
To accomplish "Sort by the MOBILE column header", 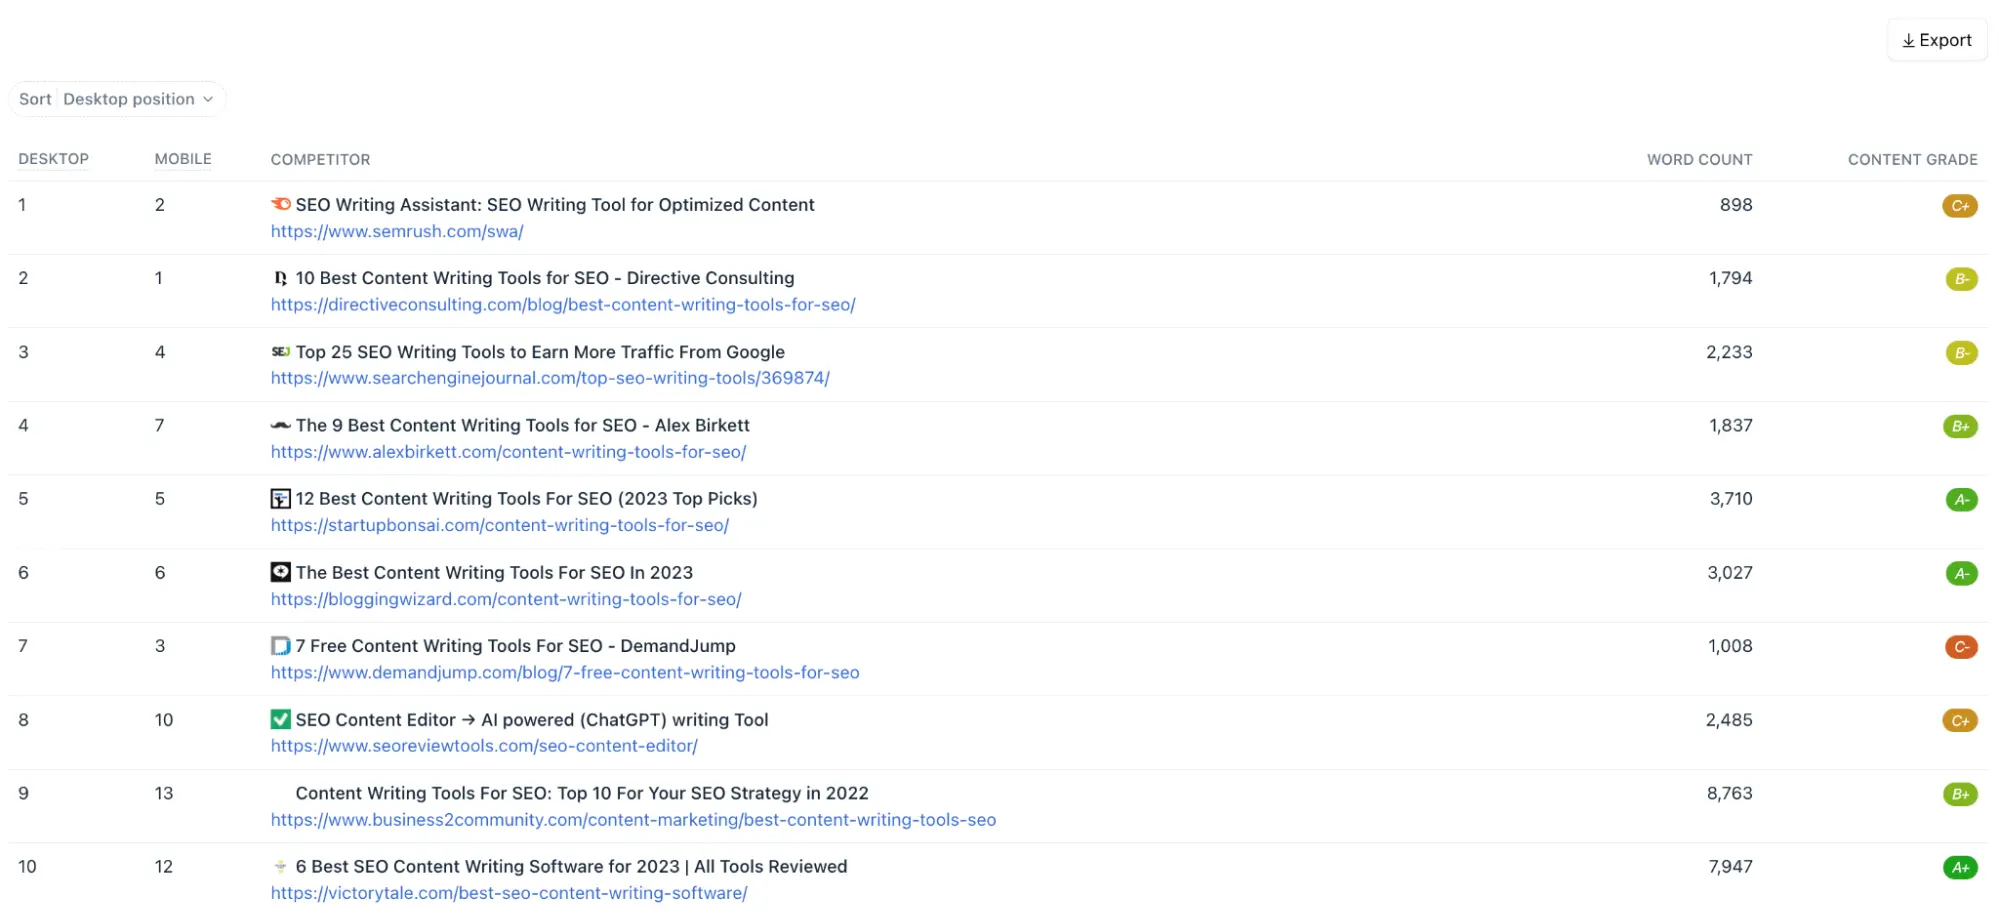I will (x=183, y=159).
